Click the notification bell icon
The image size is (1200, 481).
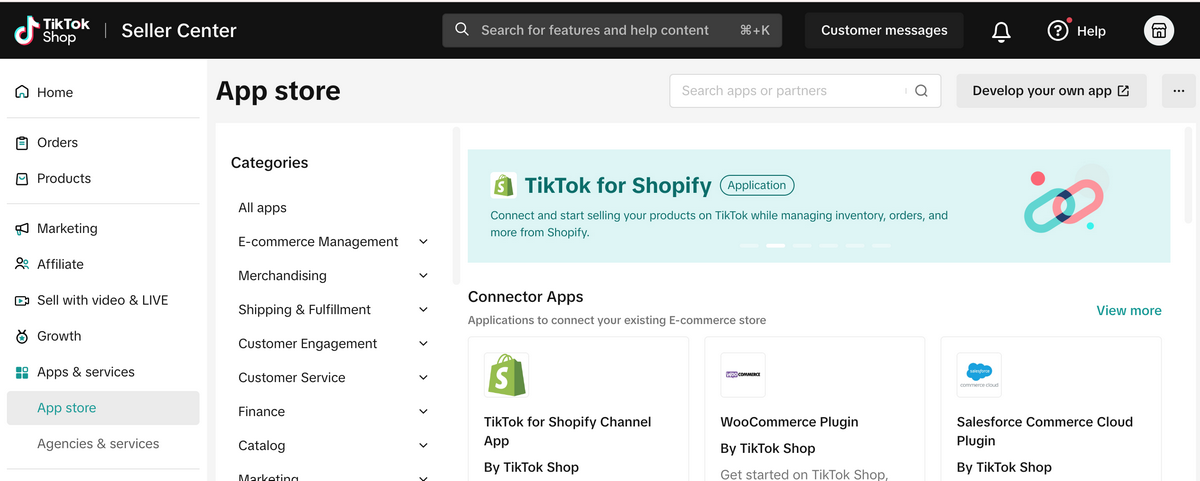[1001, 31]
